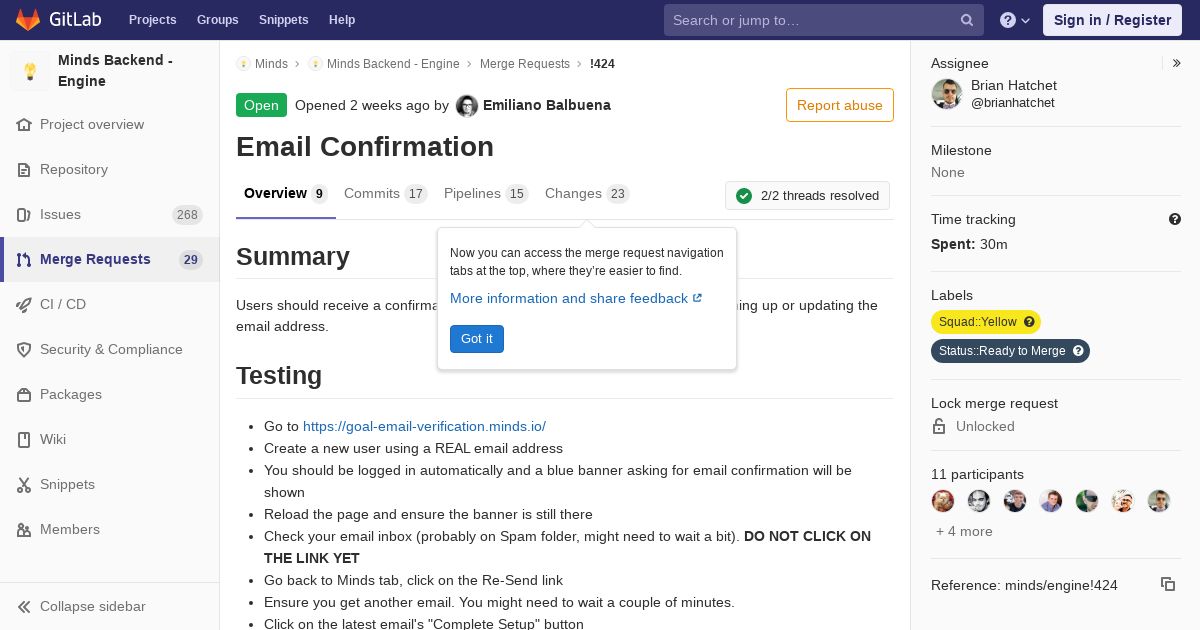Image resolution: width=1200 pixels, height=630 pixels.
Task: Click the Repository file icon
Action: pyautogui.click(x=24, y=170)
